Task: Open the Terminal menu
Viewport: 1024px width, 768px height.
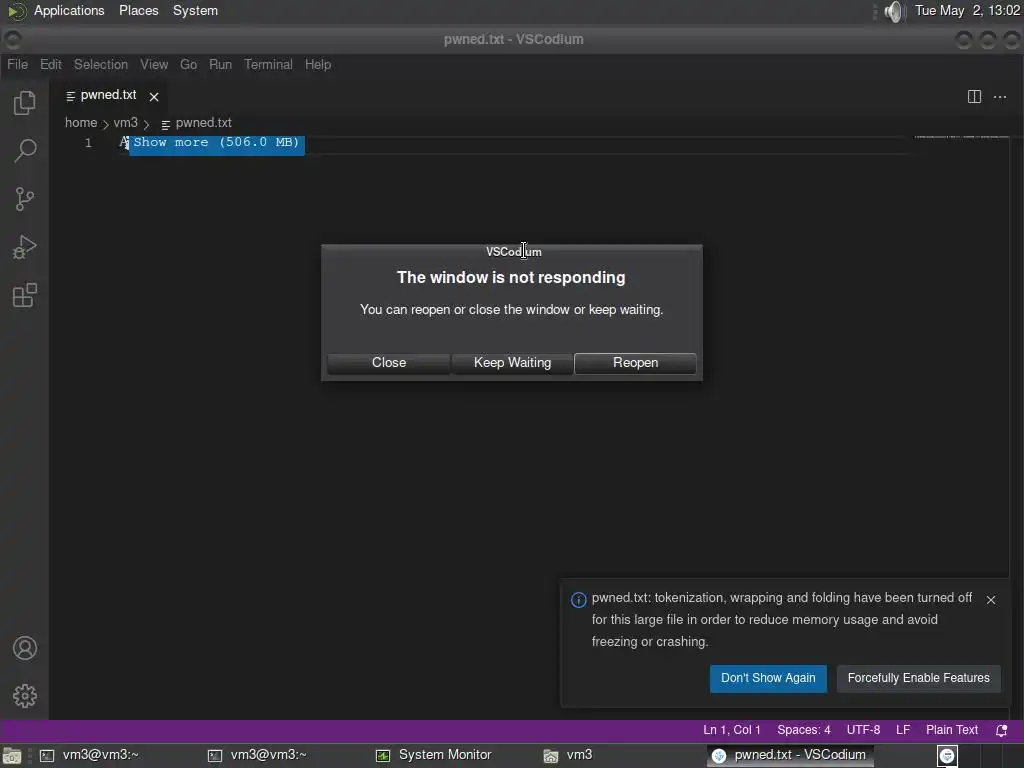Action: click(x=268, y=64)
